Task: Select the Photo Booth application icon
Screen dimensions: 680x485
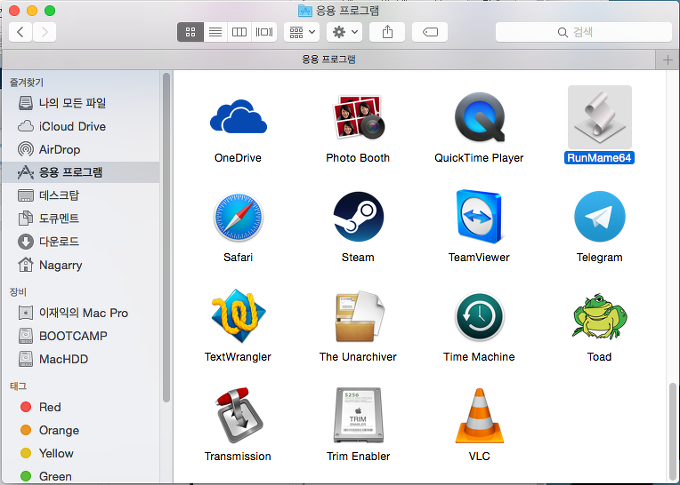Action: tap(358, 117)
